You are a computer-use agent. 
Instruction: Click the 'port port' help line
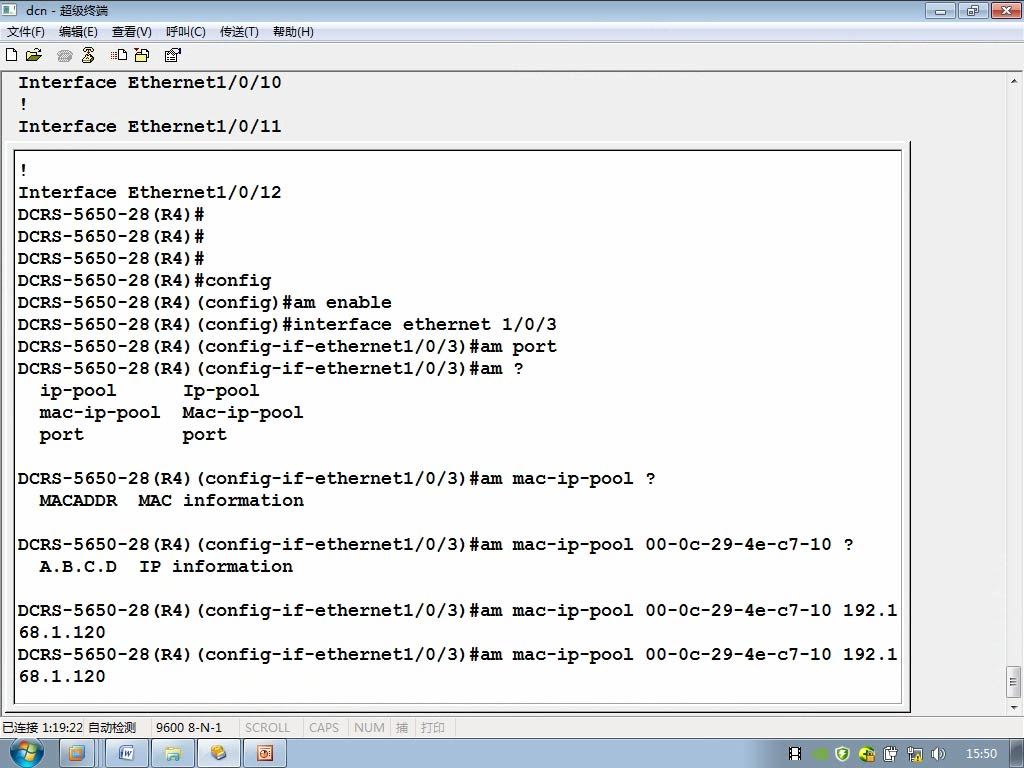click(133, 435)
